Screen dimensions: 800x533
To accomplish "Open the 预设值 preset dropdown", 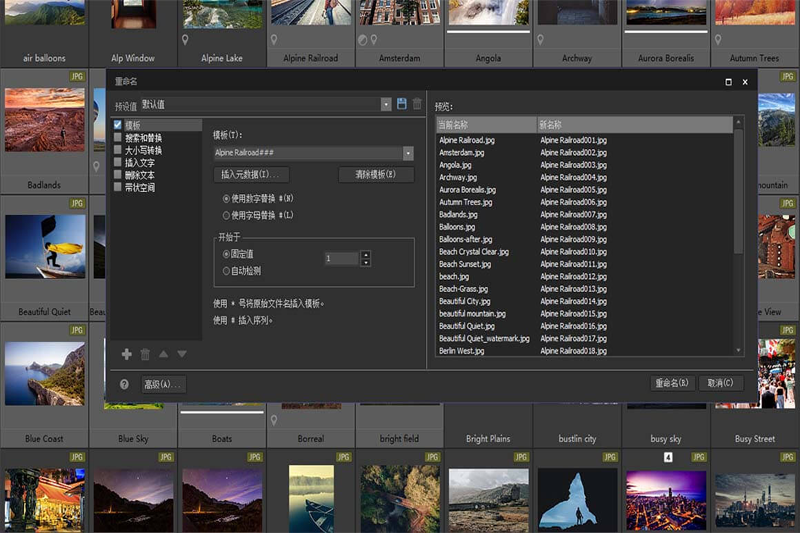I will point(386,104).
